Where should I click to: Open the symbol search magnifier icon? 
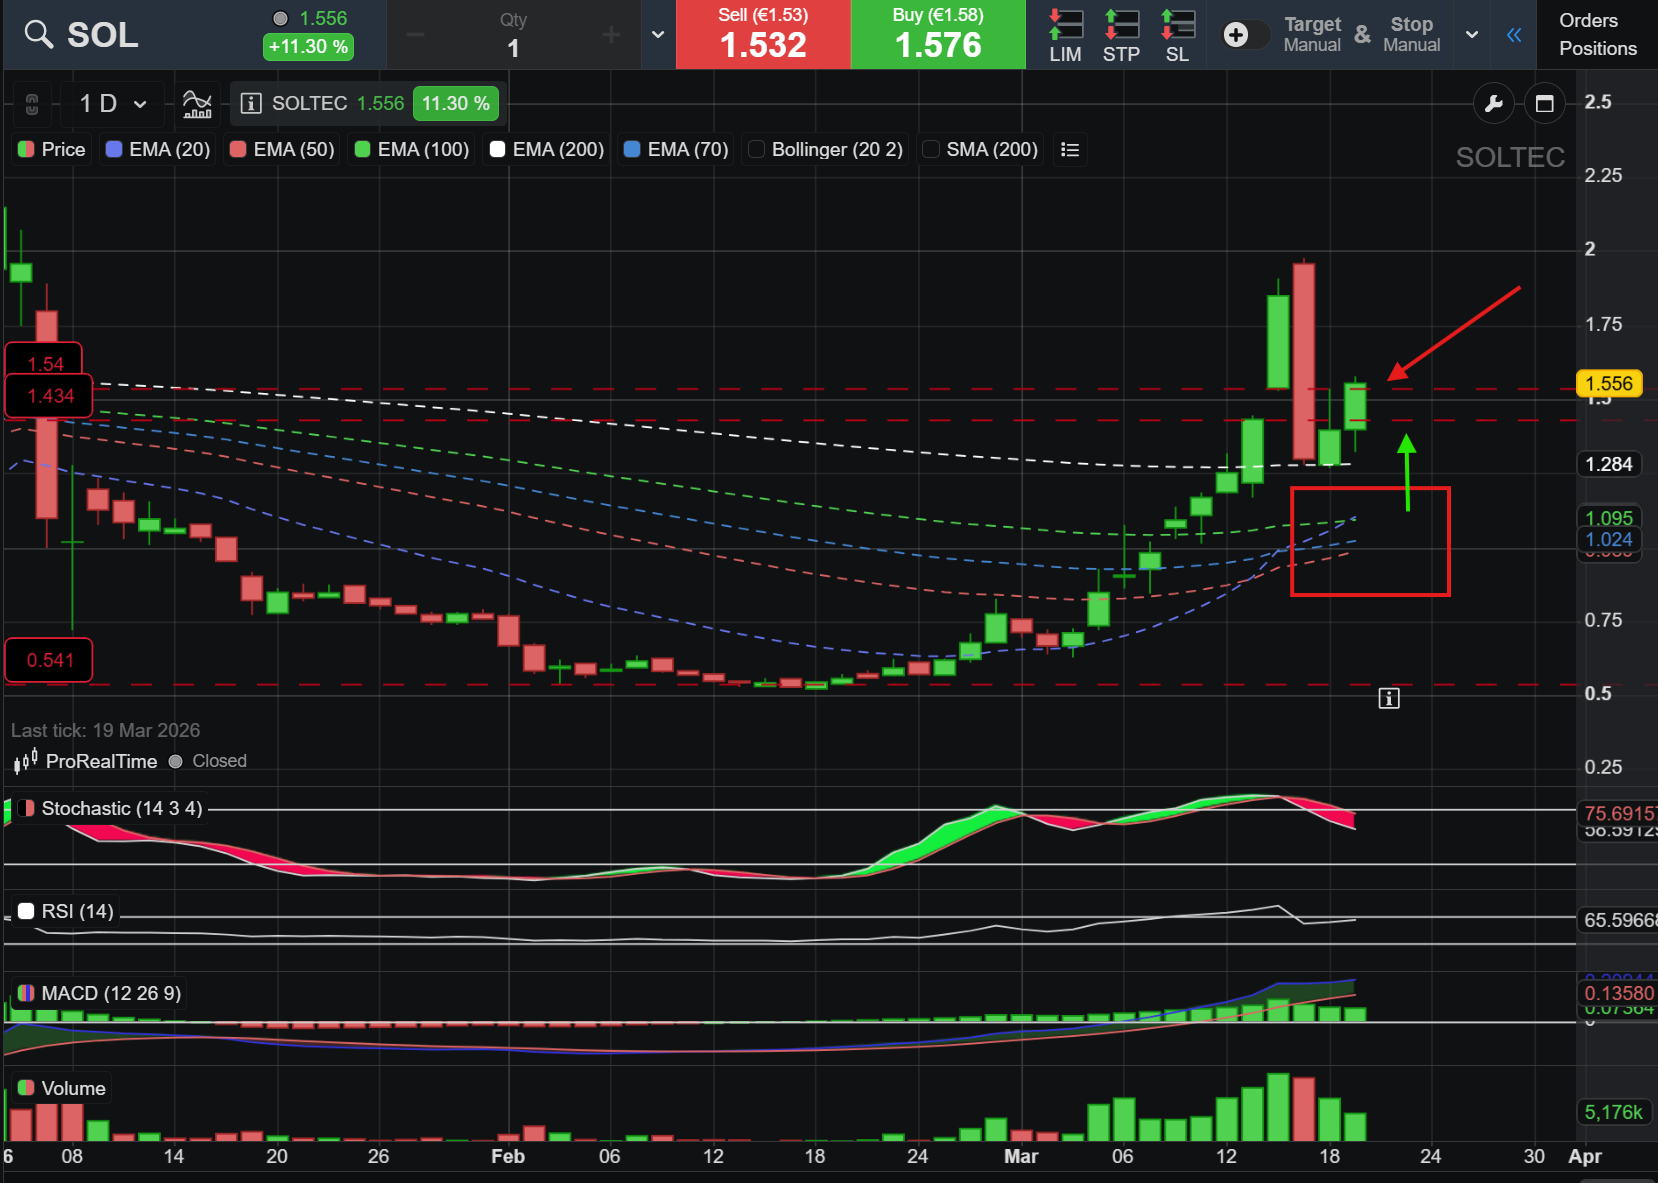[x=38, y=34]
